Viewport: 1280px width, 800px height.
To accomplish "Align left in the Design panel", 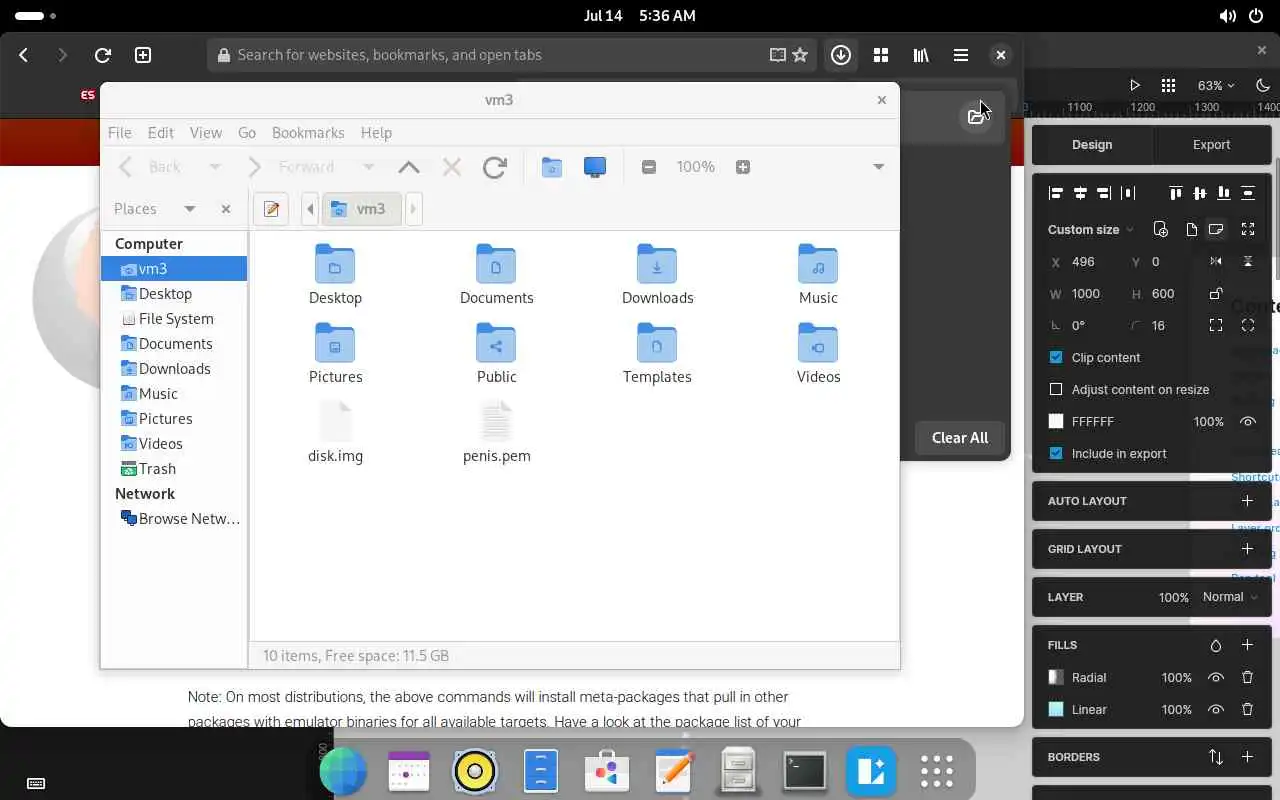I will click(1056, 193).
